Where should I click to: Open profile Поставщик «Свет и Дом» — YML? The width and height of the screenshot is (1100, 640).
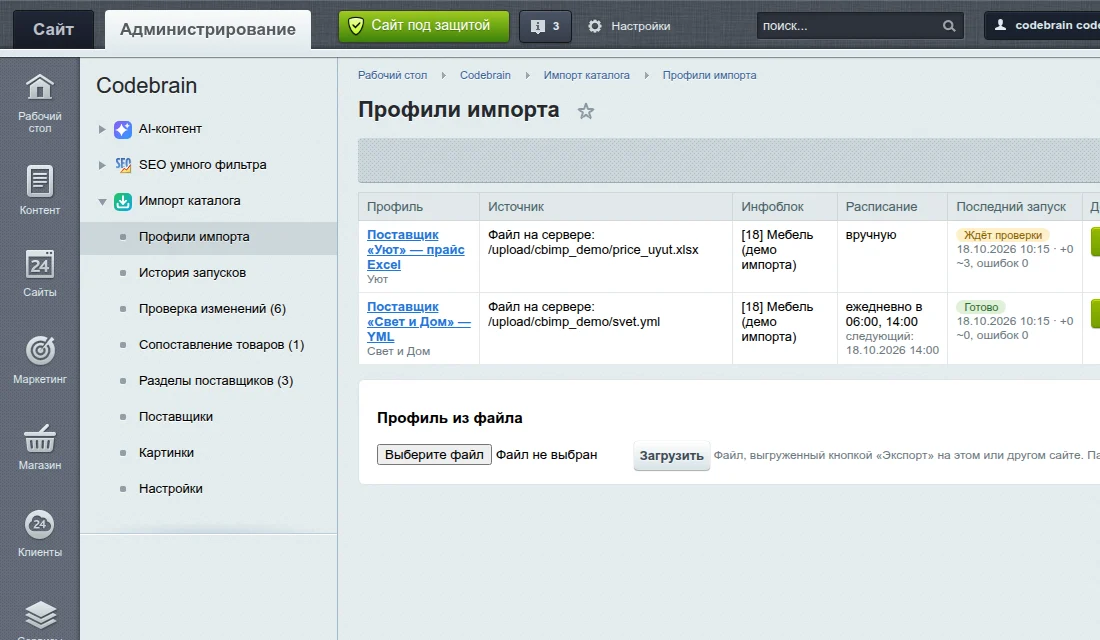point(419,321)
